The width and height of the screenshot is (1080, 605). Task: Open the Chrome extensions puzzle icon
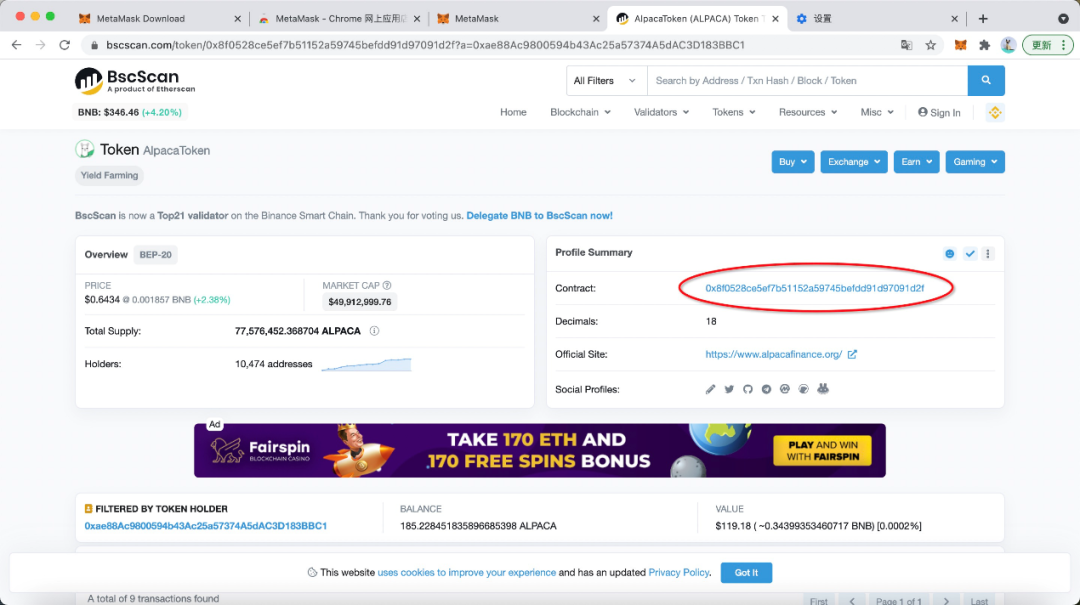(x=984, y=45)
